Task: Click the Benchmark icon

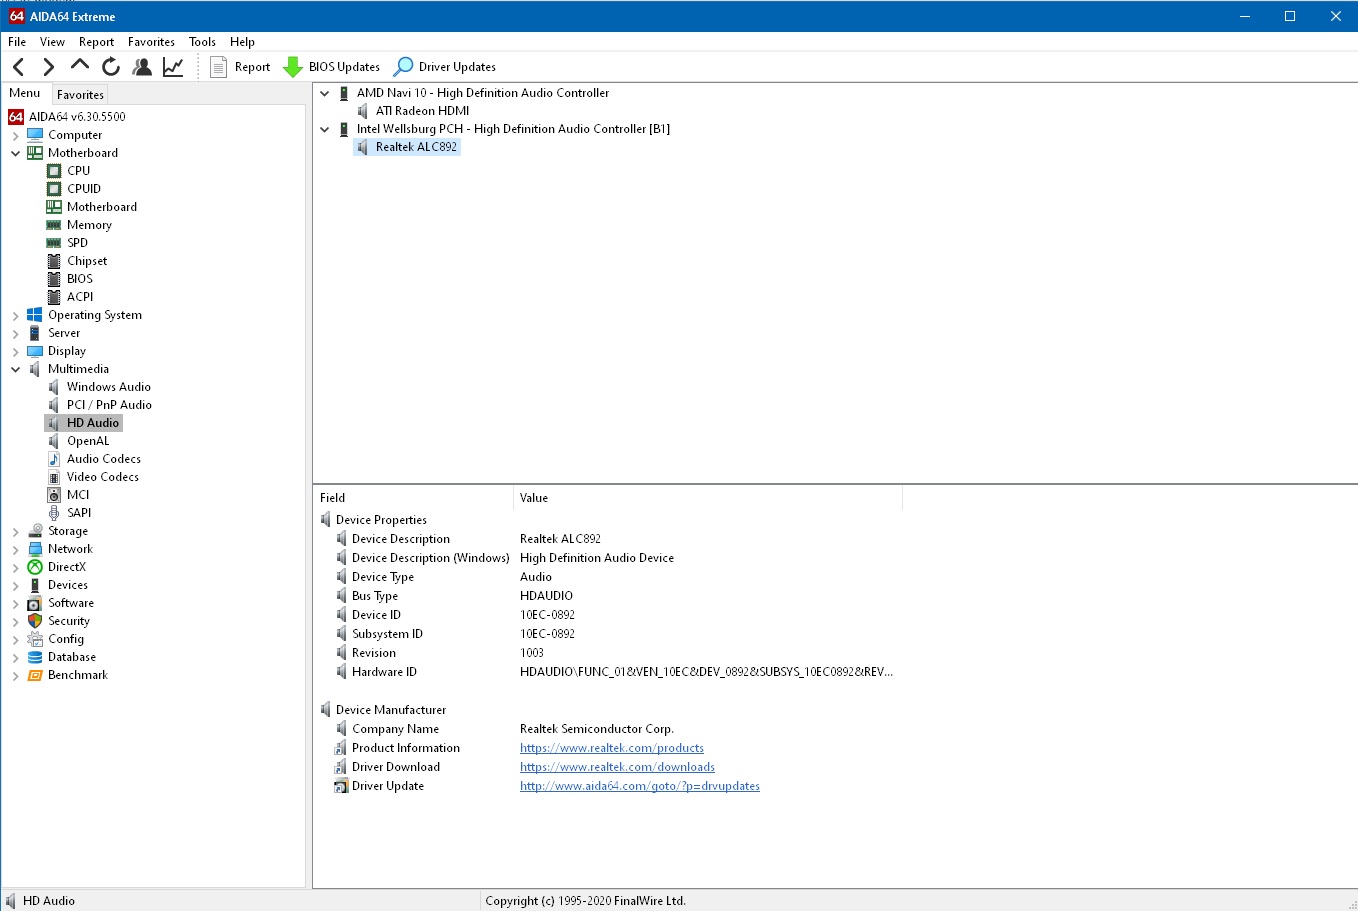Action: pyautogui.click(x=35, y=675)
